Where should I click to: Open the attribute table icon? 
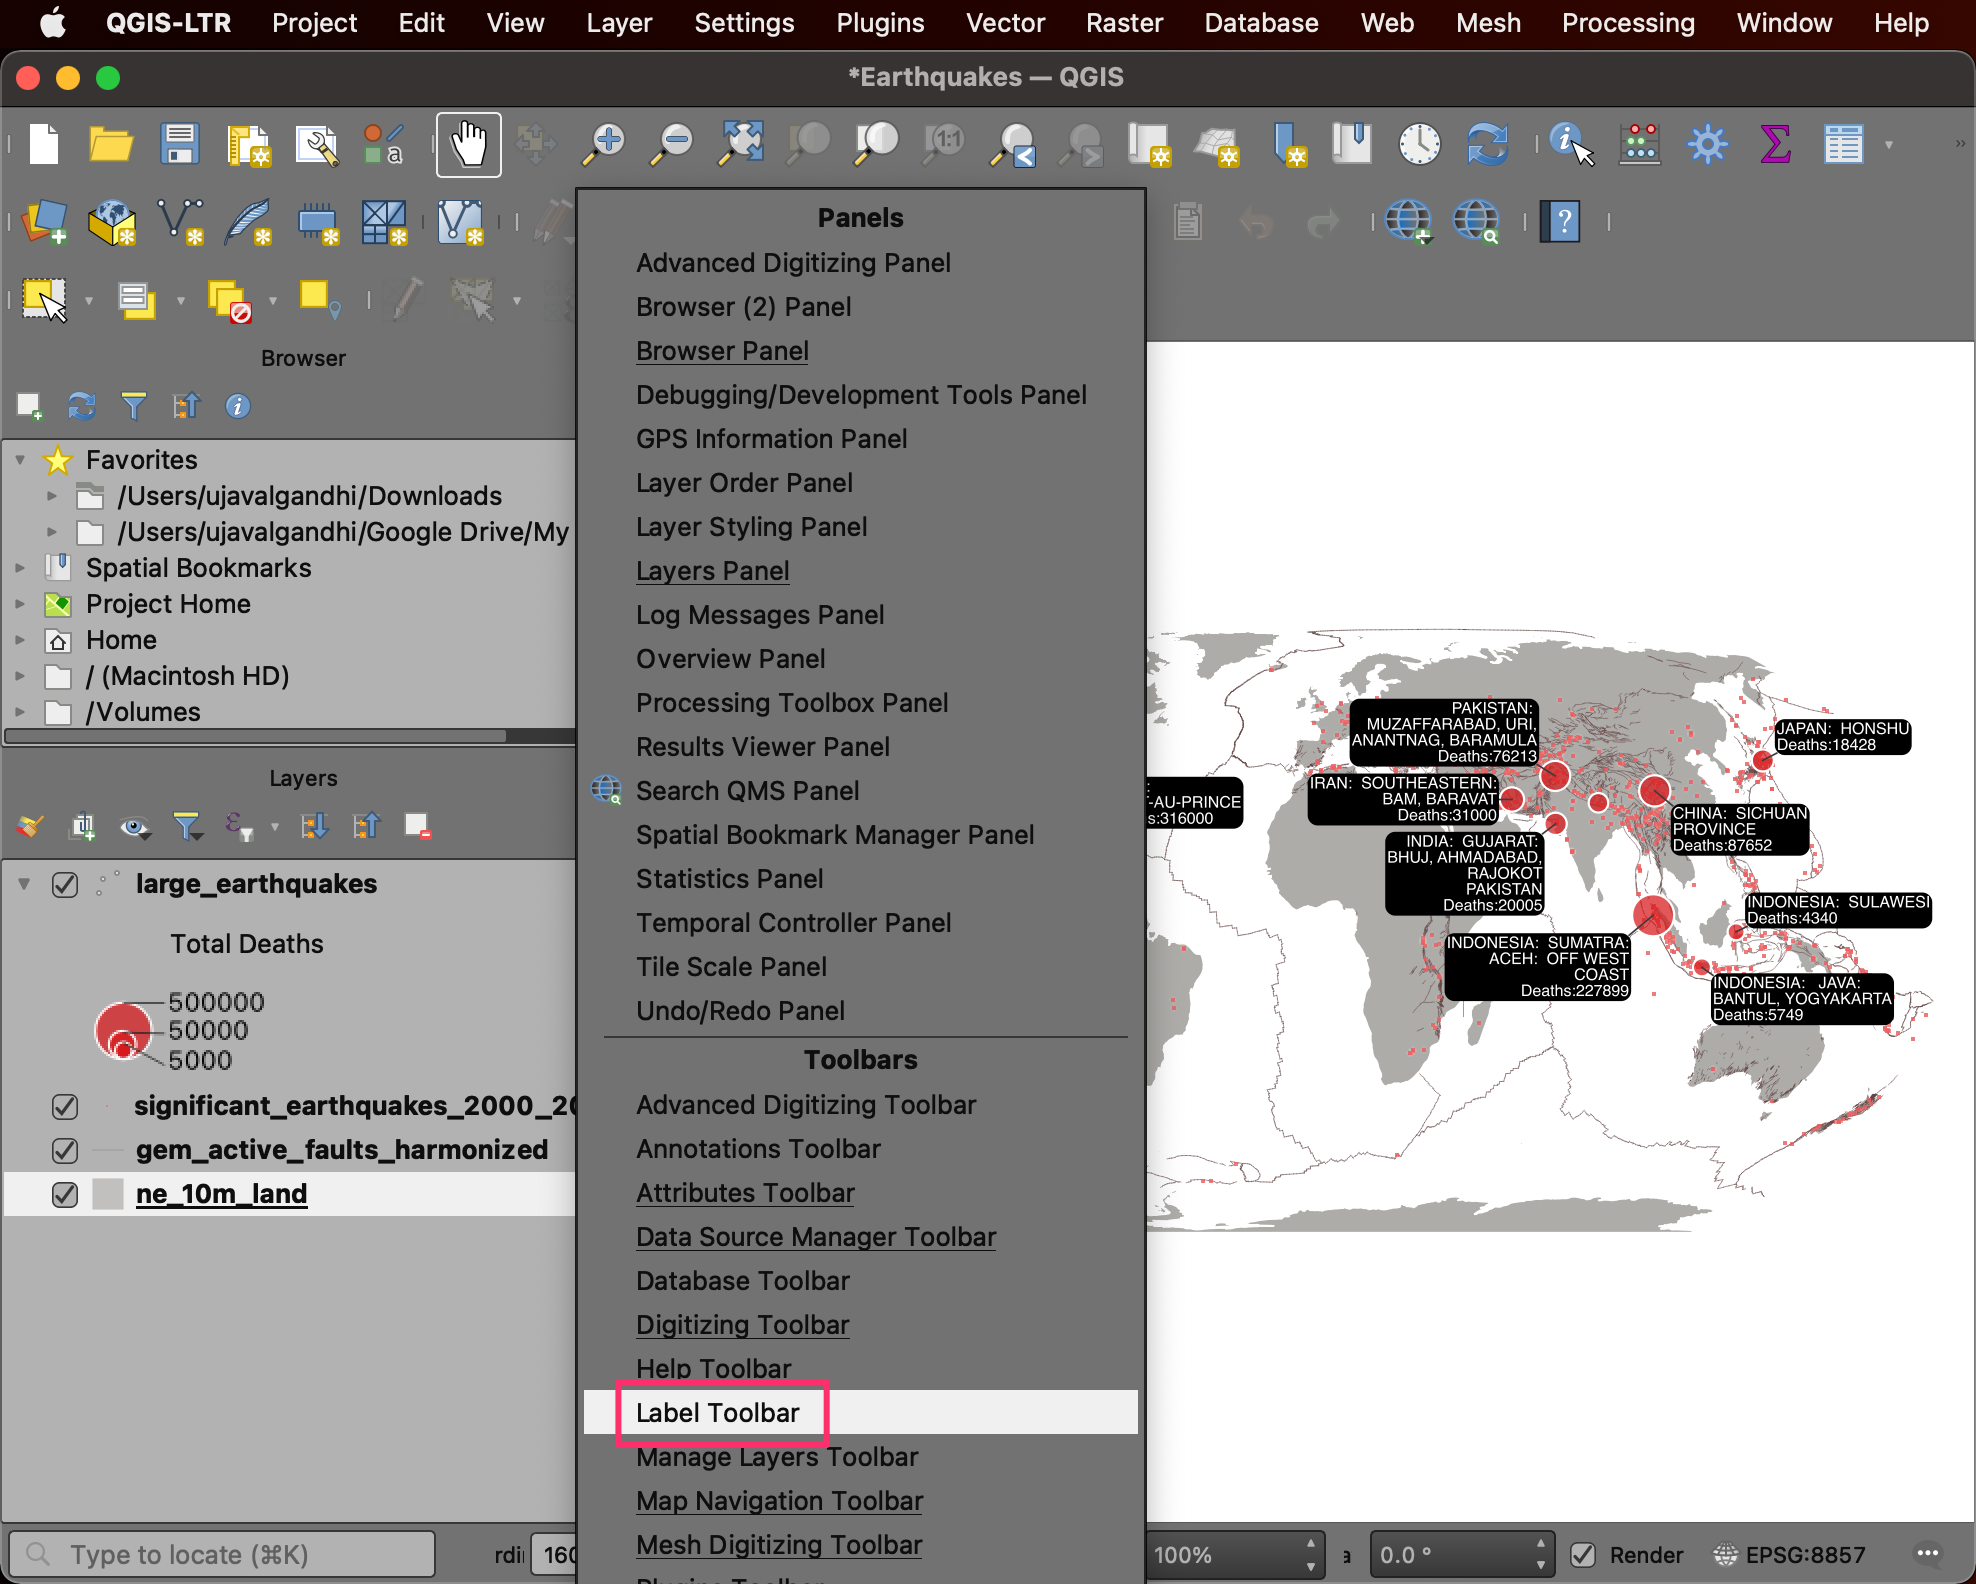click(1843, 144)
